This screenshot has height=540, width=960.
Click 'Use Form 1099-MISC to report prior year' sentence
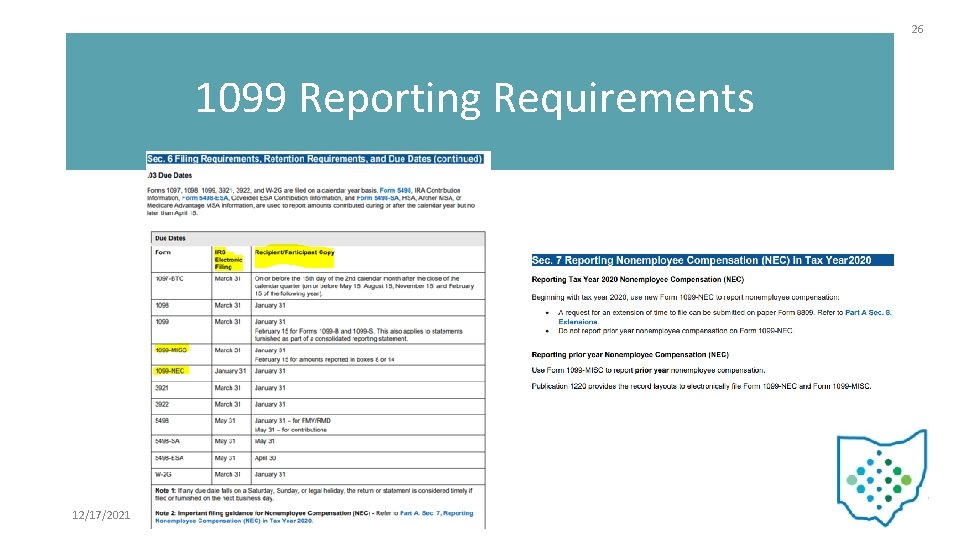(x=648, y=370)
